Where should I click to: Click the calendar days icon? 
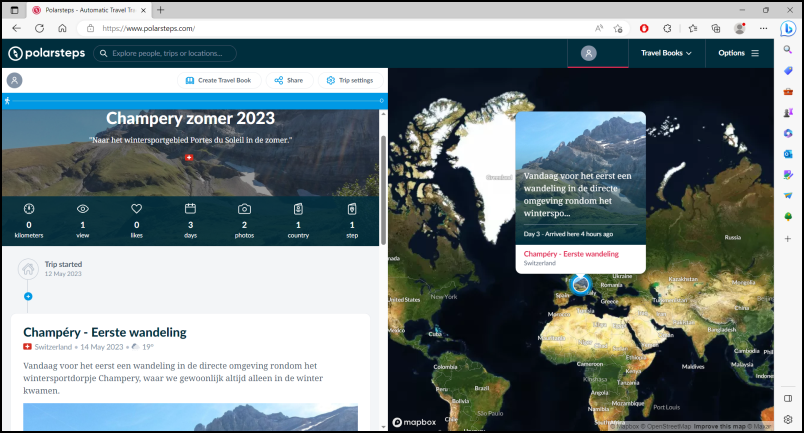190,208
